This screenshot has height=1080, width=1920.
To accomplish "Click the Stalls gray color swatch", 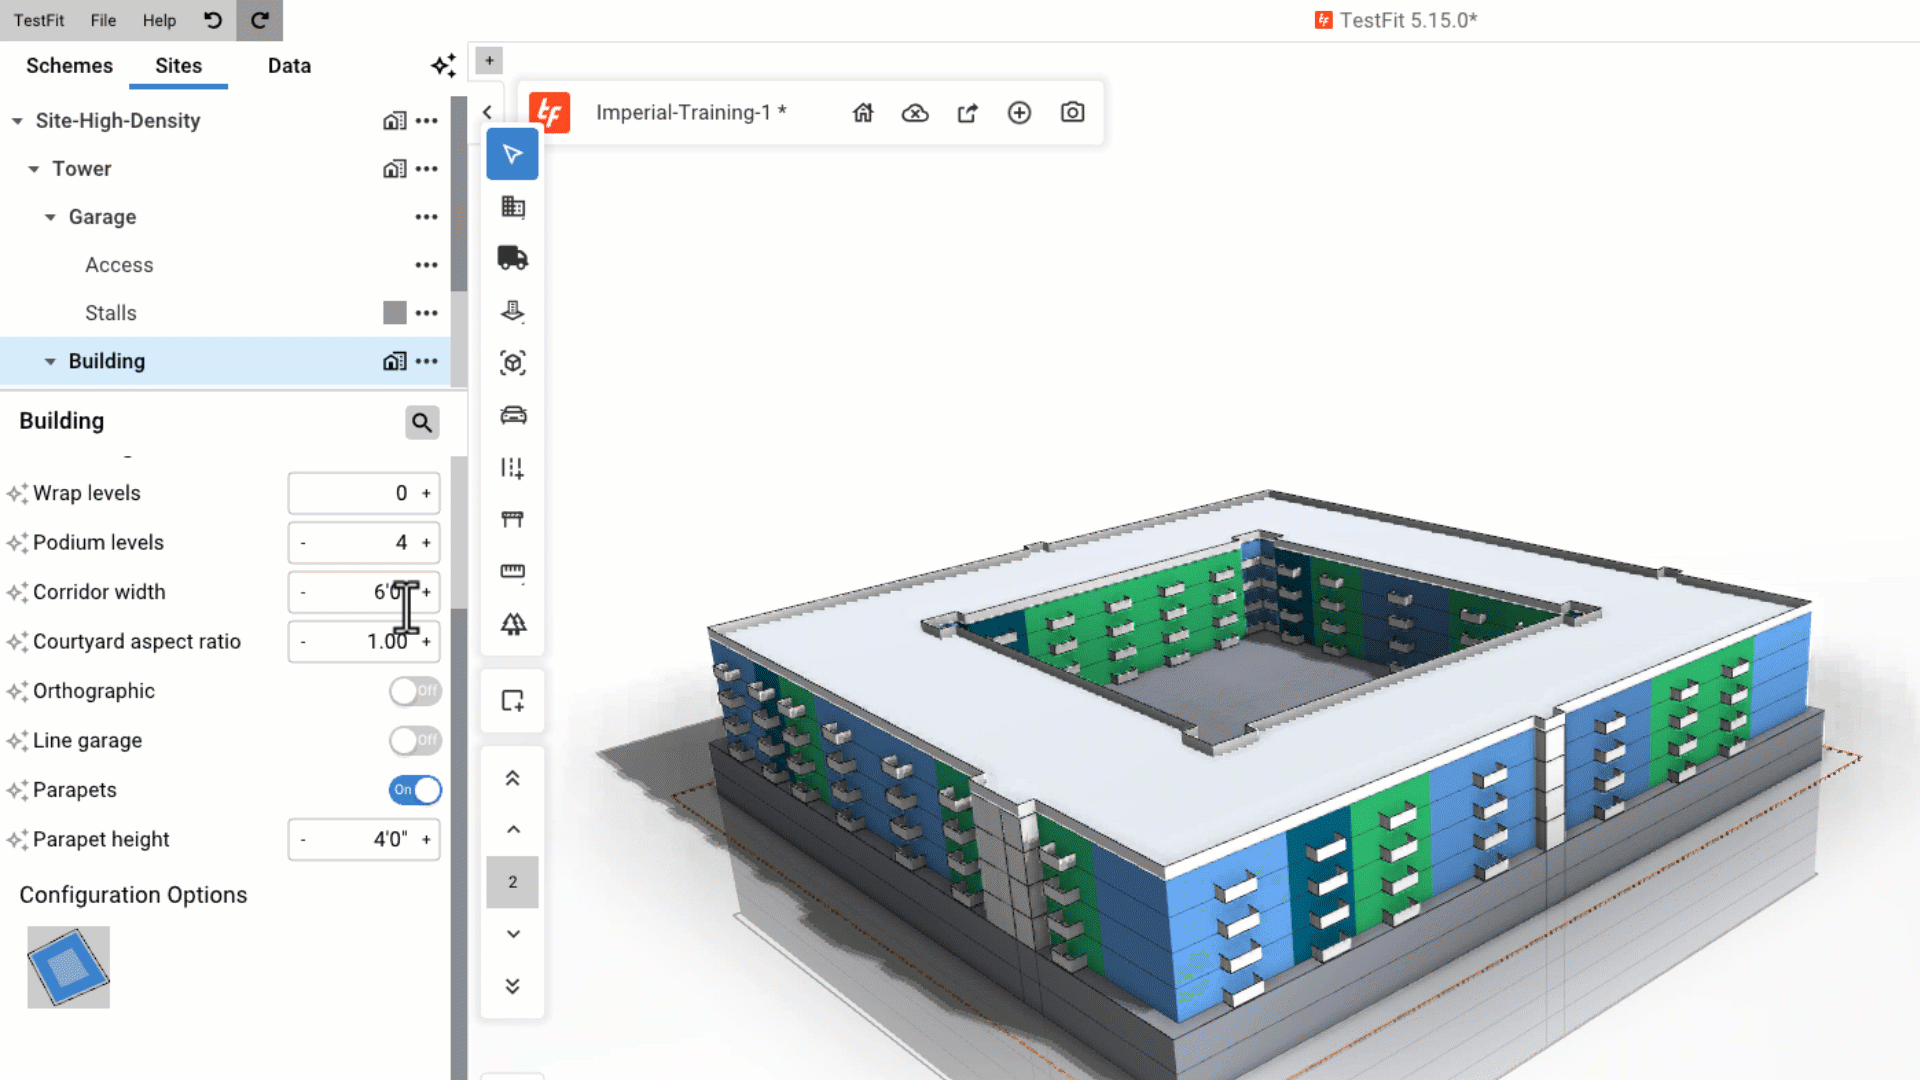I will (395, 313).
